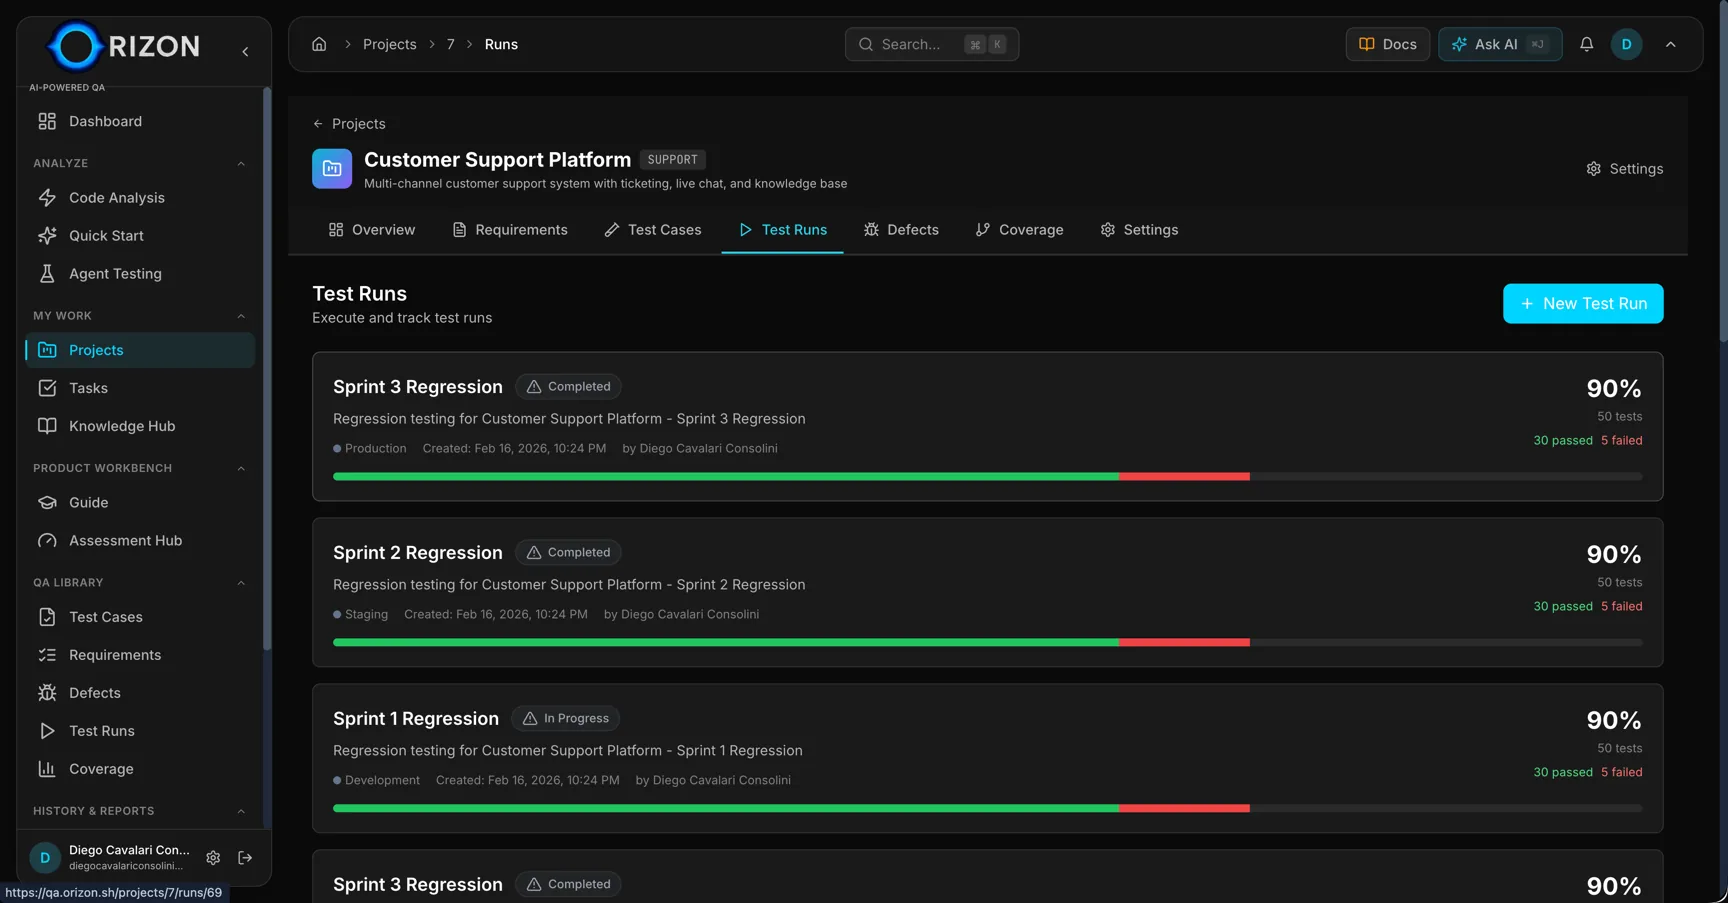
Task: Expand the HISTORY & REPORTS section
Action: tap(240, 811)
